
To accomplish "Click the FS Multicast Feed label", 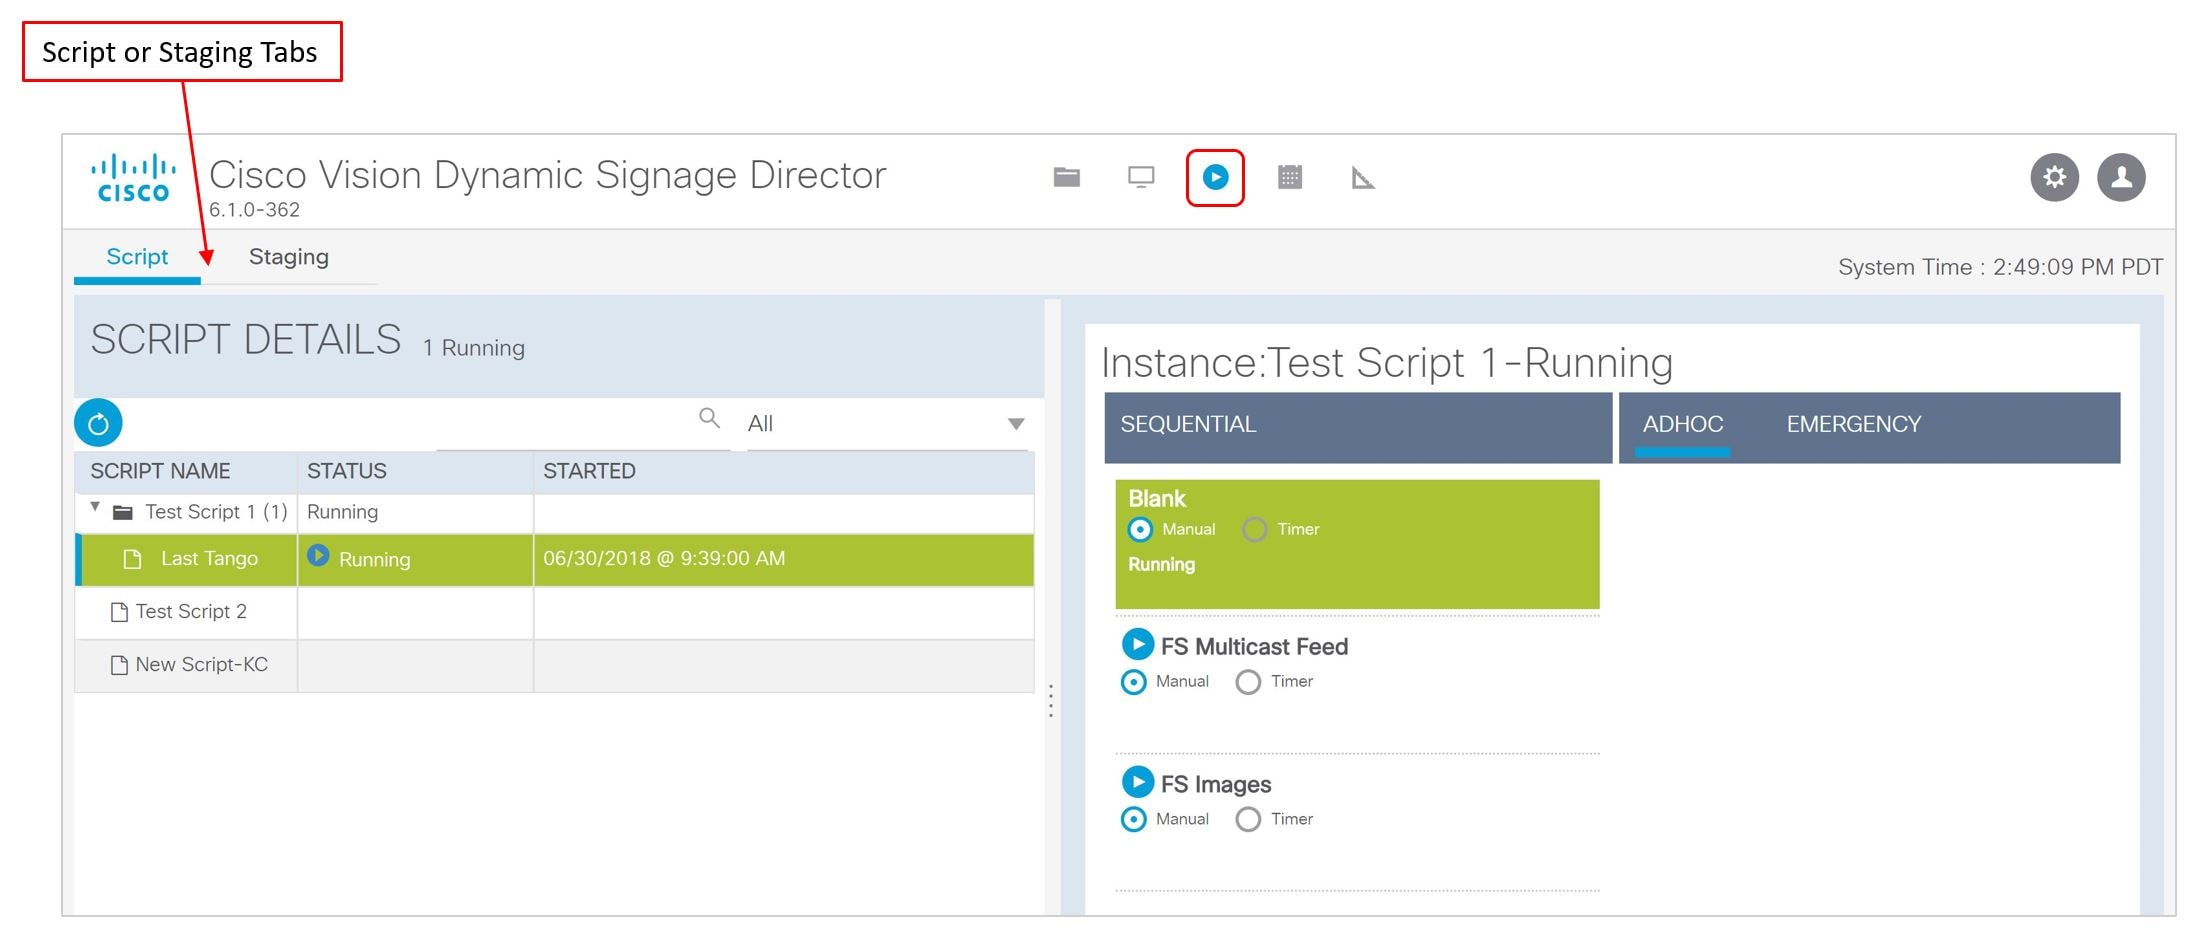I will (x=1254, y=646).
